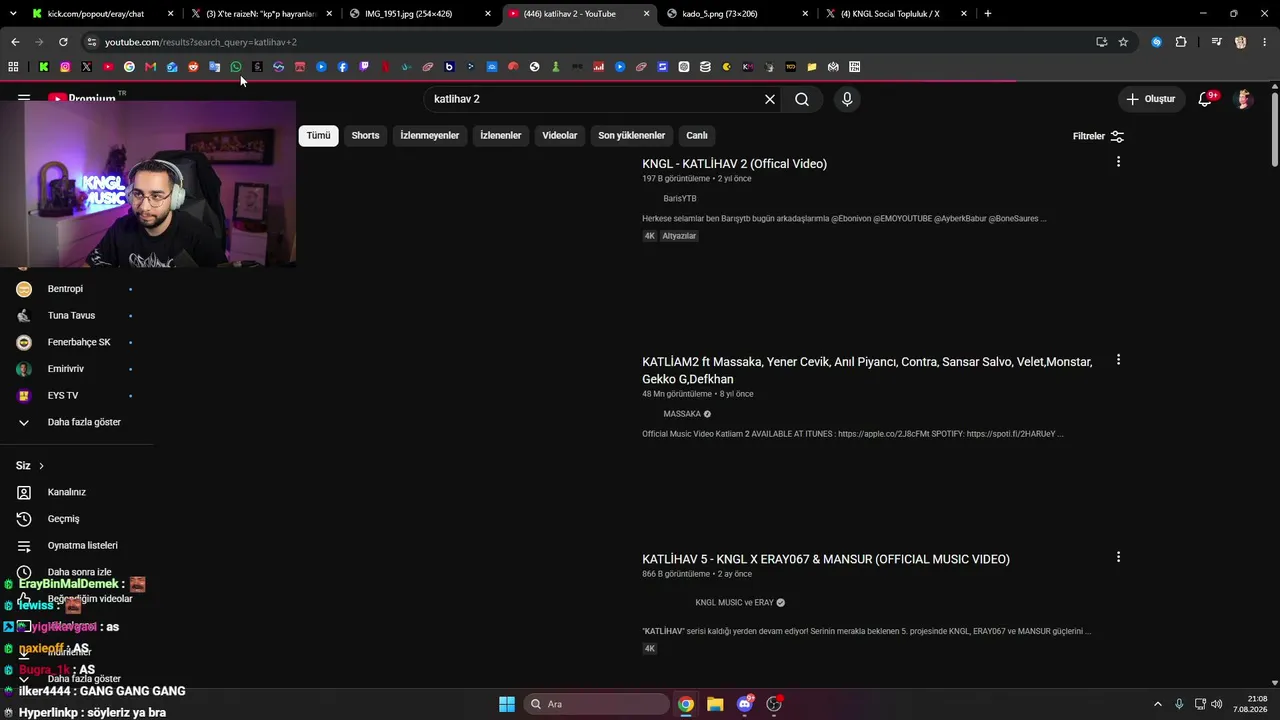Open the 'KNGL MUSIC ve ERAY' channel link

pos(734,603)
